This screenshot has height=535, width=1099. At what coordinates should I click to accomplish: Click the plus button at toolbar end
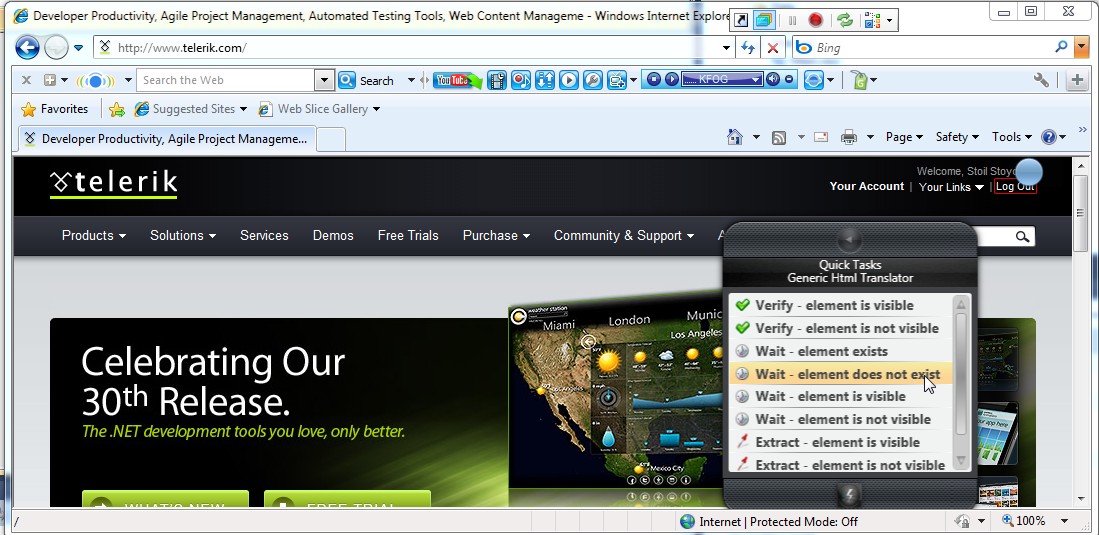[1078, 80]
